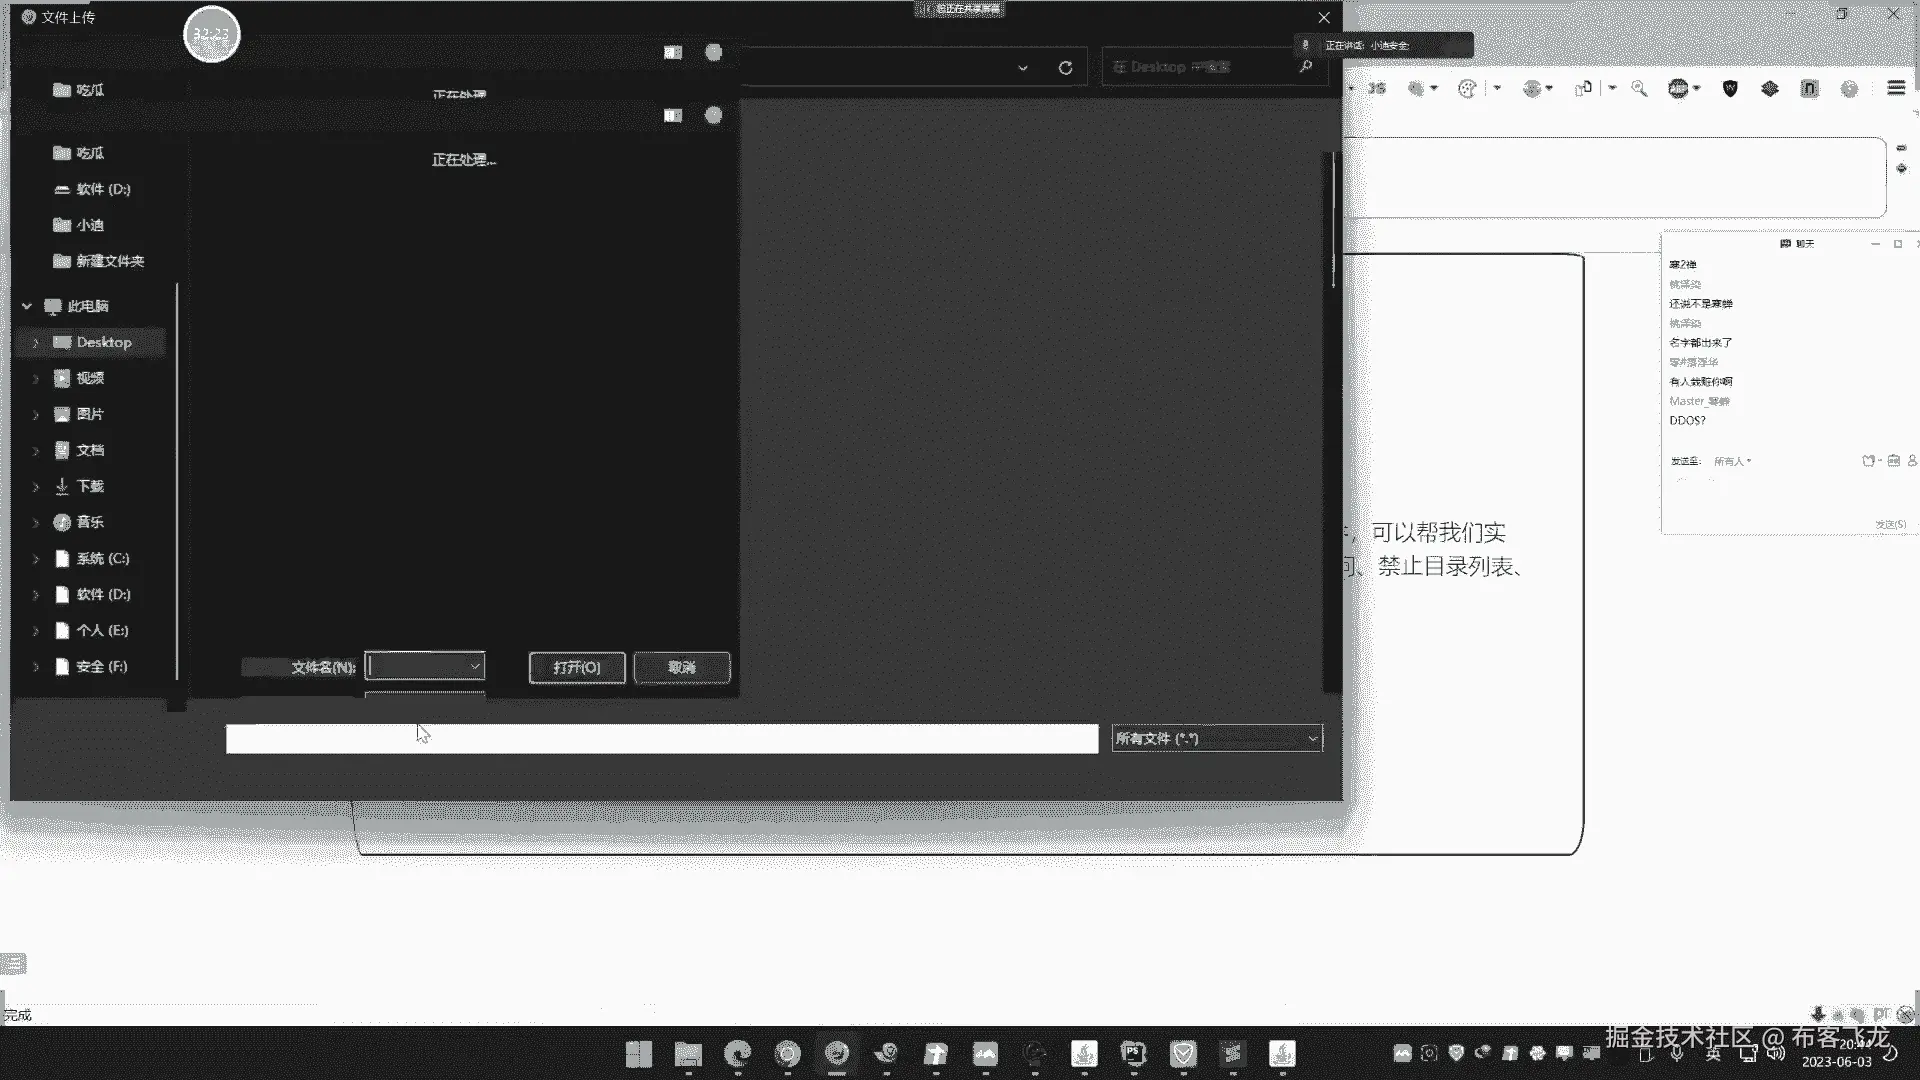This screenshot has height=1080, width=1920.
Task: Click the 打开(O) button
Action: [577, 668]
